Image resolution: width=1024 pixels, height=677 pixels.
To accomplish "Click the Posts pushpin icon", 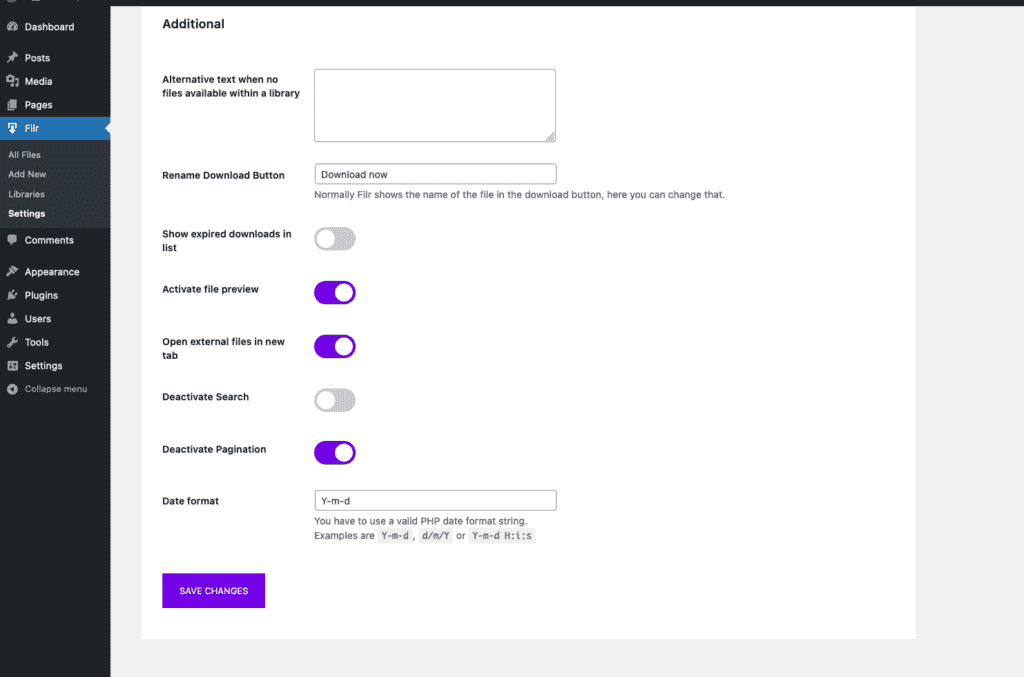I will 12,58.
